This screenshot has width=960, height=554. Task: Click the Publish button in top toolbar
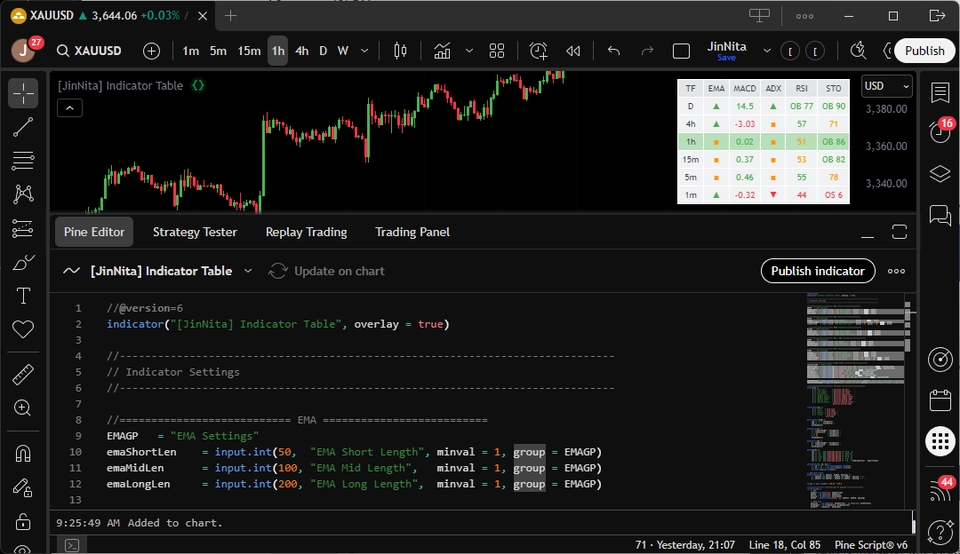click(x=924, y=51)
